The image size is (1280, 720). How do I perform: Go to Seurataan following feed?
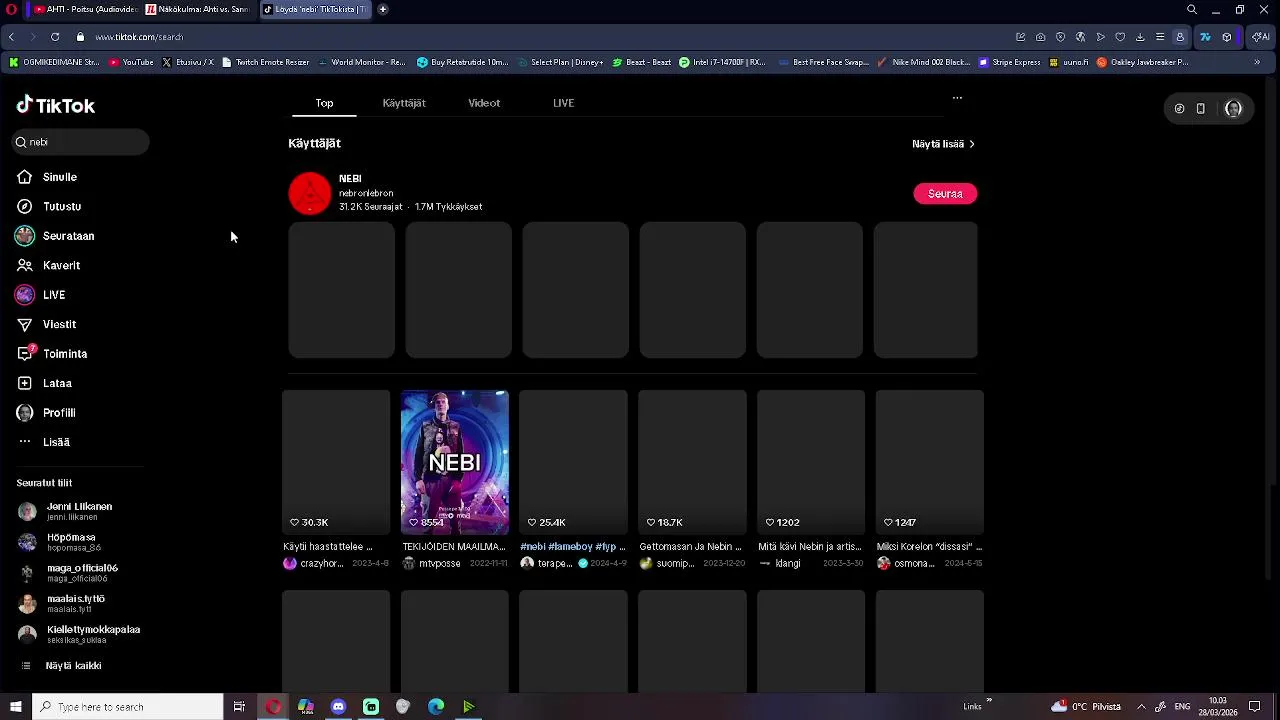55,236
